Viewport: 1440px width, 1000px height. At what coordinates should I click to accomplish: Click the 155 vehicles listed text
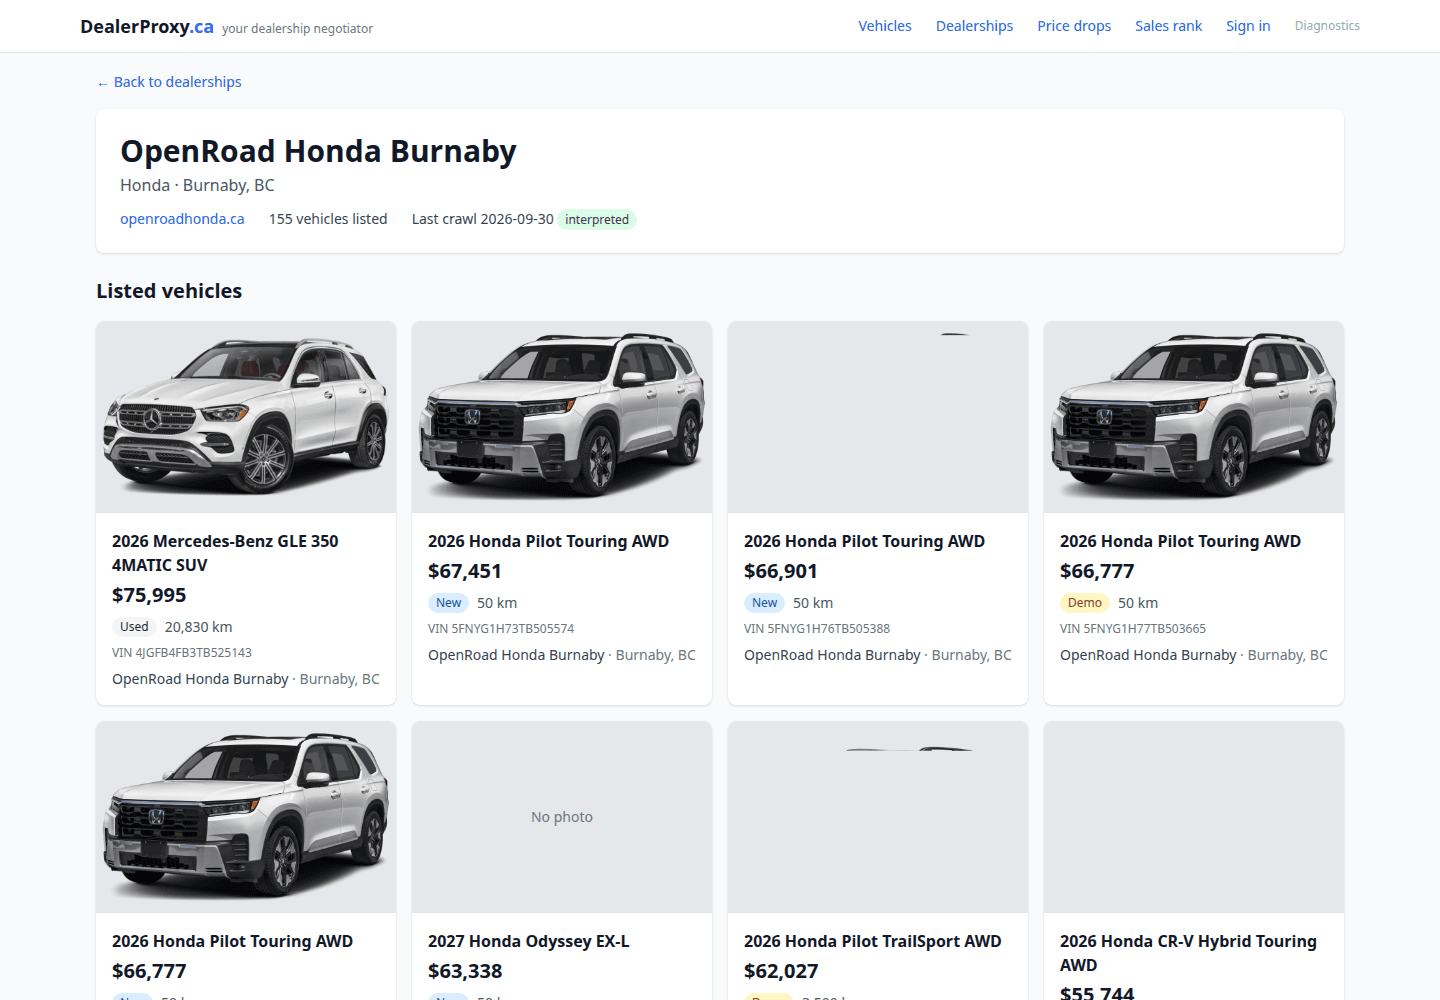(328, 219)
